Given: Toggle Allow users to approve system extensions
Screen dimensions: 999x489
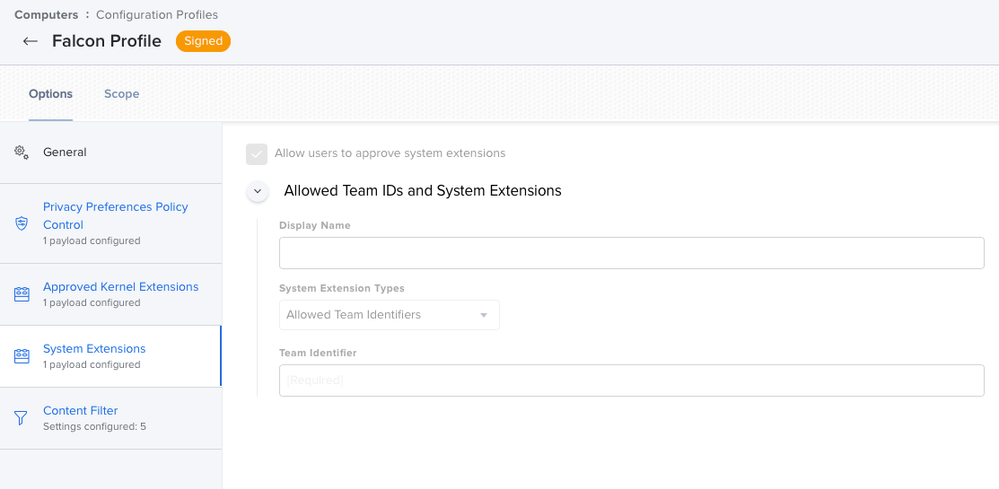Looking at the screenshot, I should (257, 153).
